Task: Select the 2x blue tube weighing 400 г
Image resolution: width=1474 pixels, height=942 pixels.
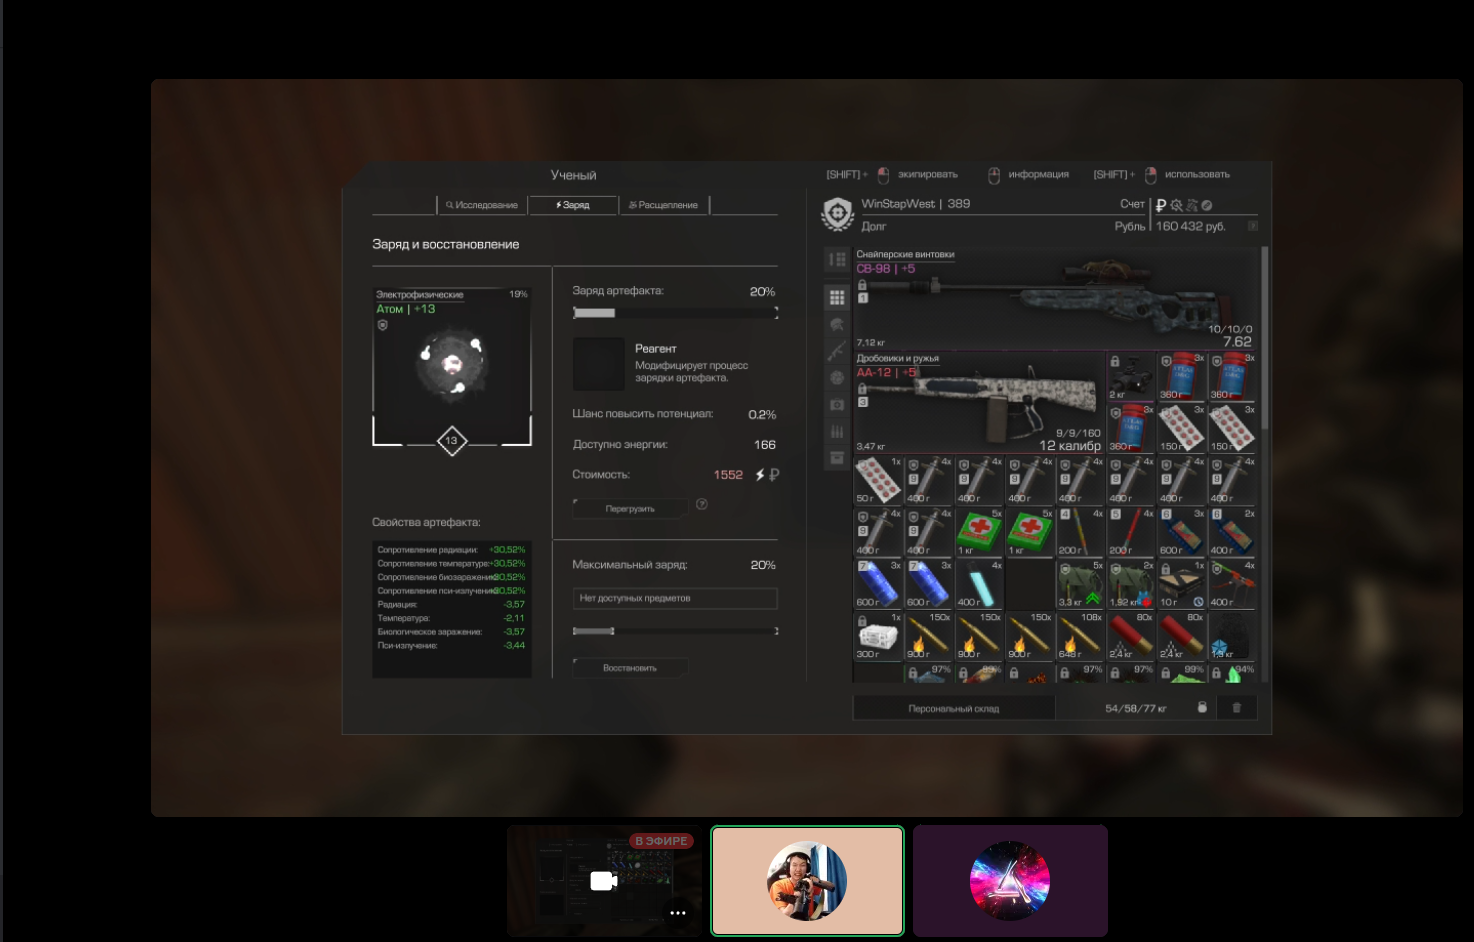Action: pyautogui.click(x=1232, y=532)
